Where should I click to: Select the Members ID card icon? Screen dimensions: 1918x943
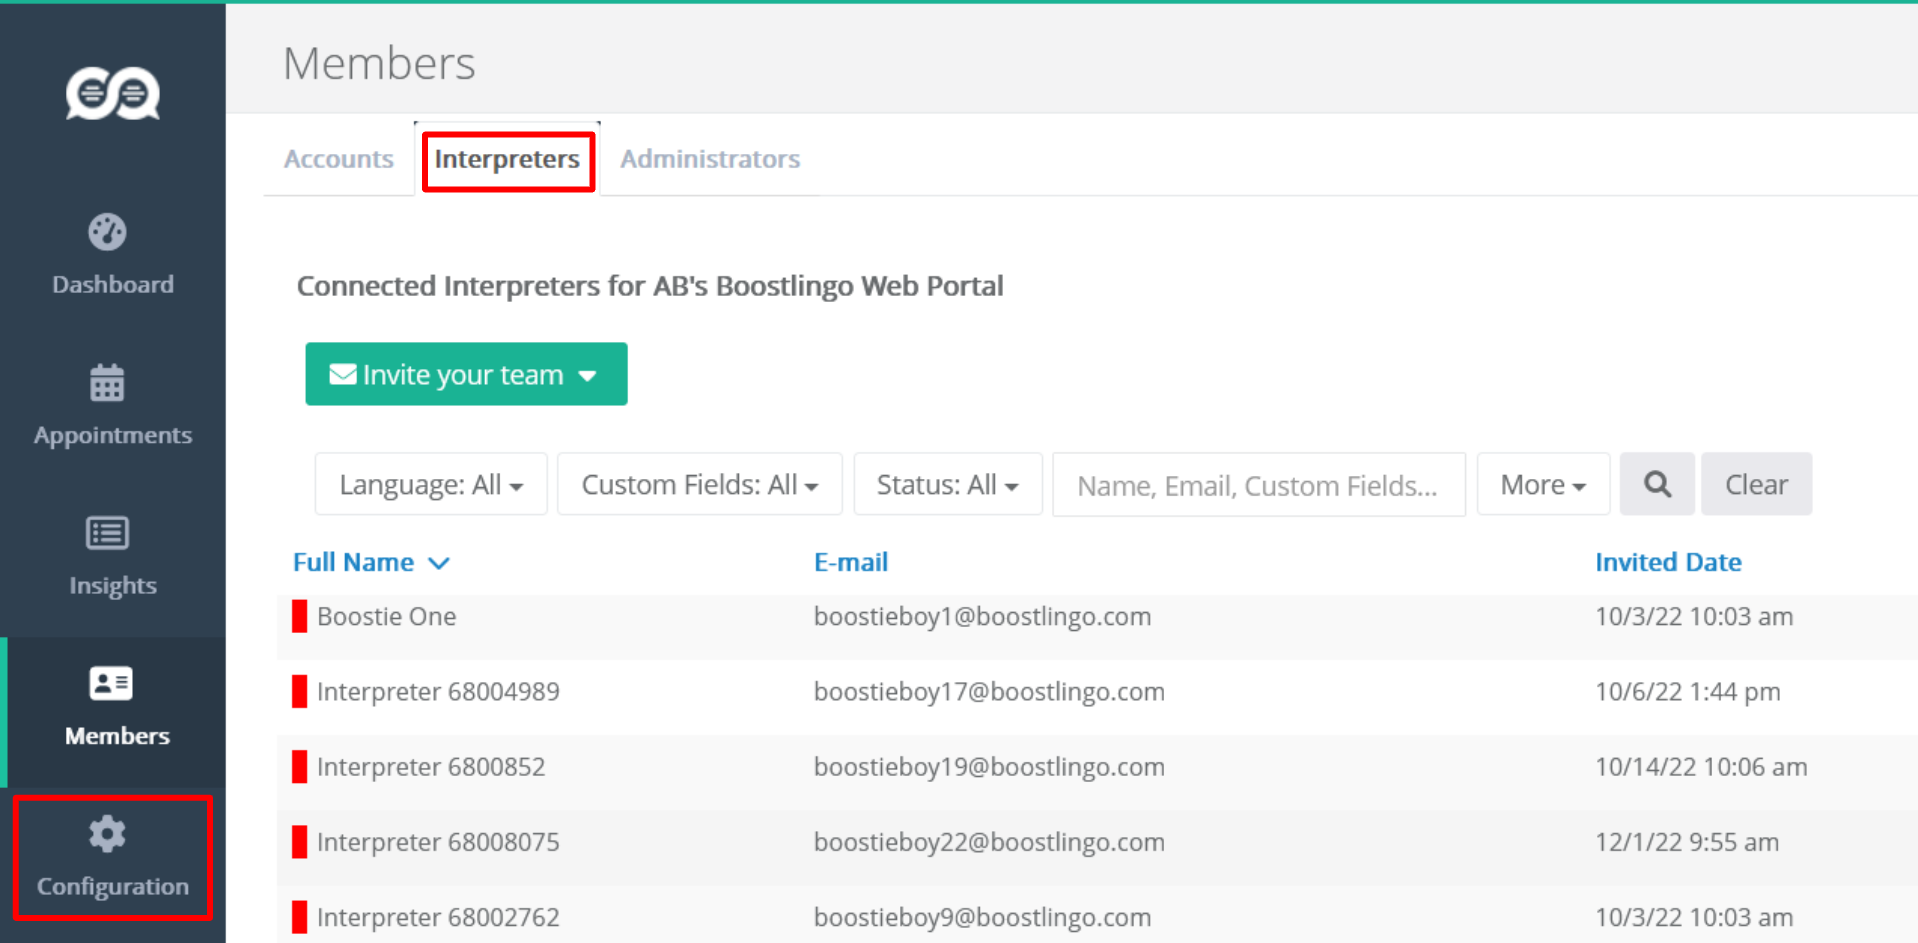(111, 683)
